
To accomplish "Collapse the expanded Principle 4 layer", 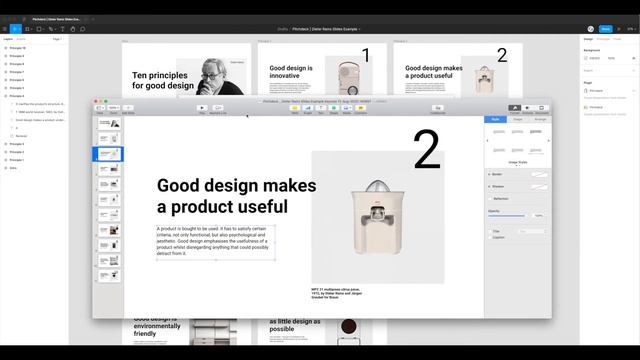I will point(5,96).
